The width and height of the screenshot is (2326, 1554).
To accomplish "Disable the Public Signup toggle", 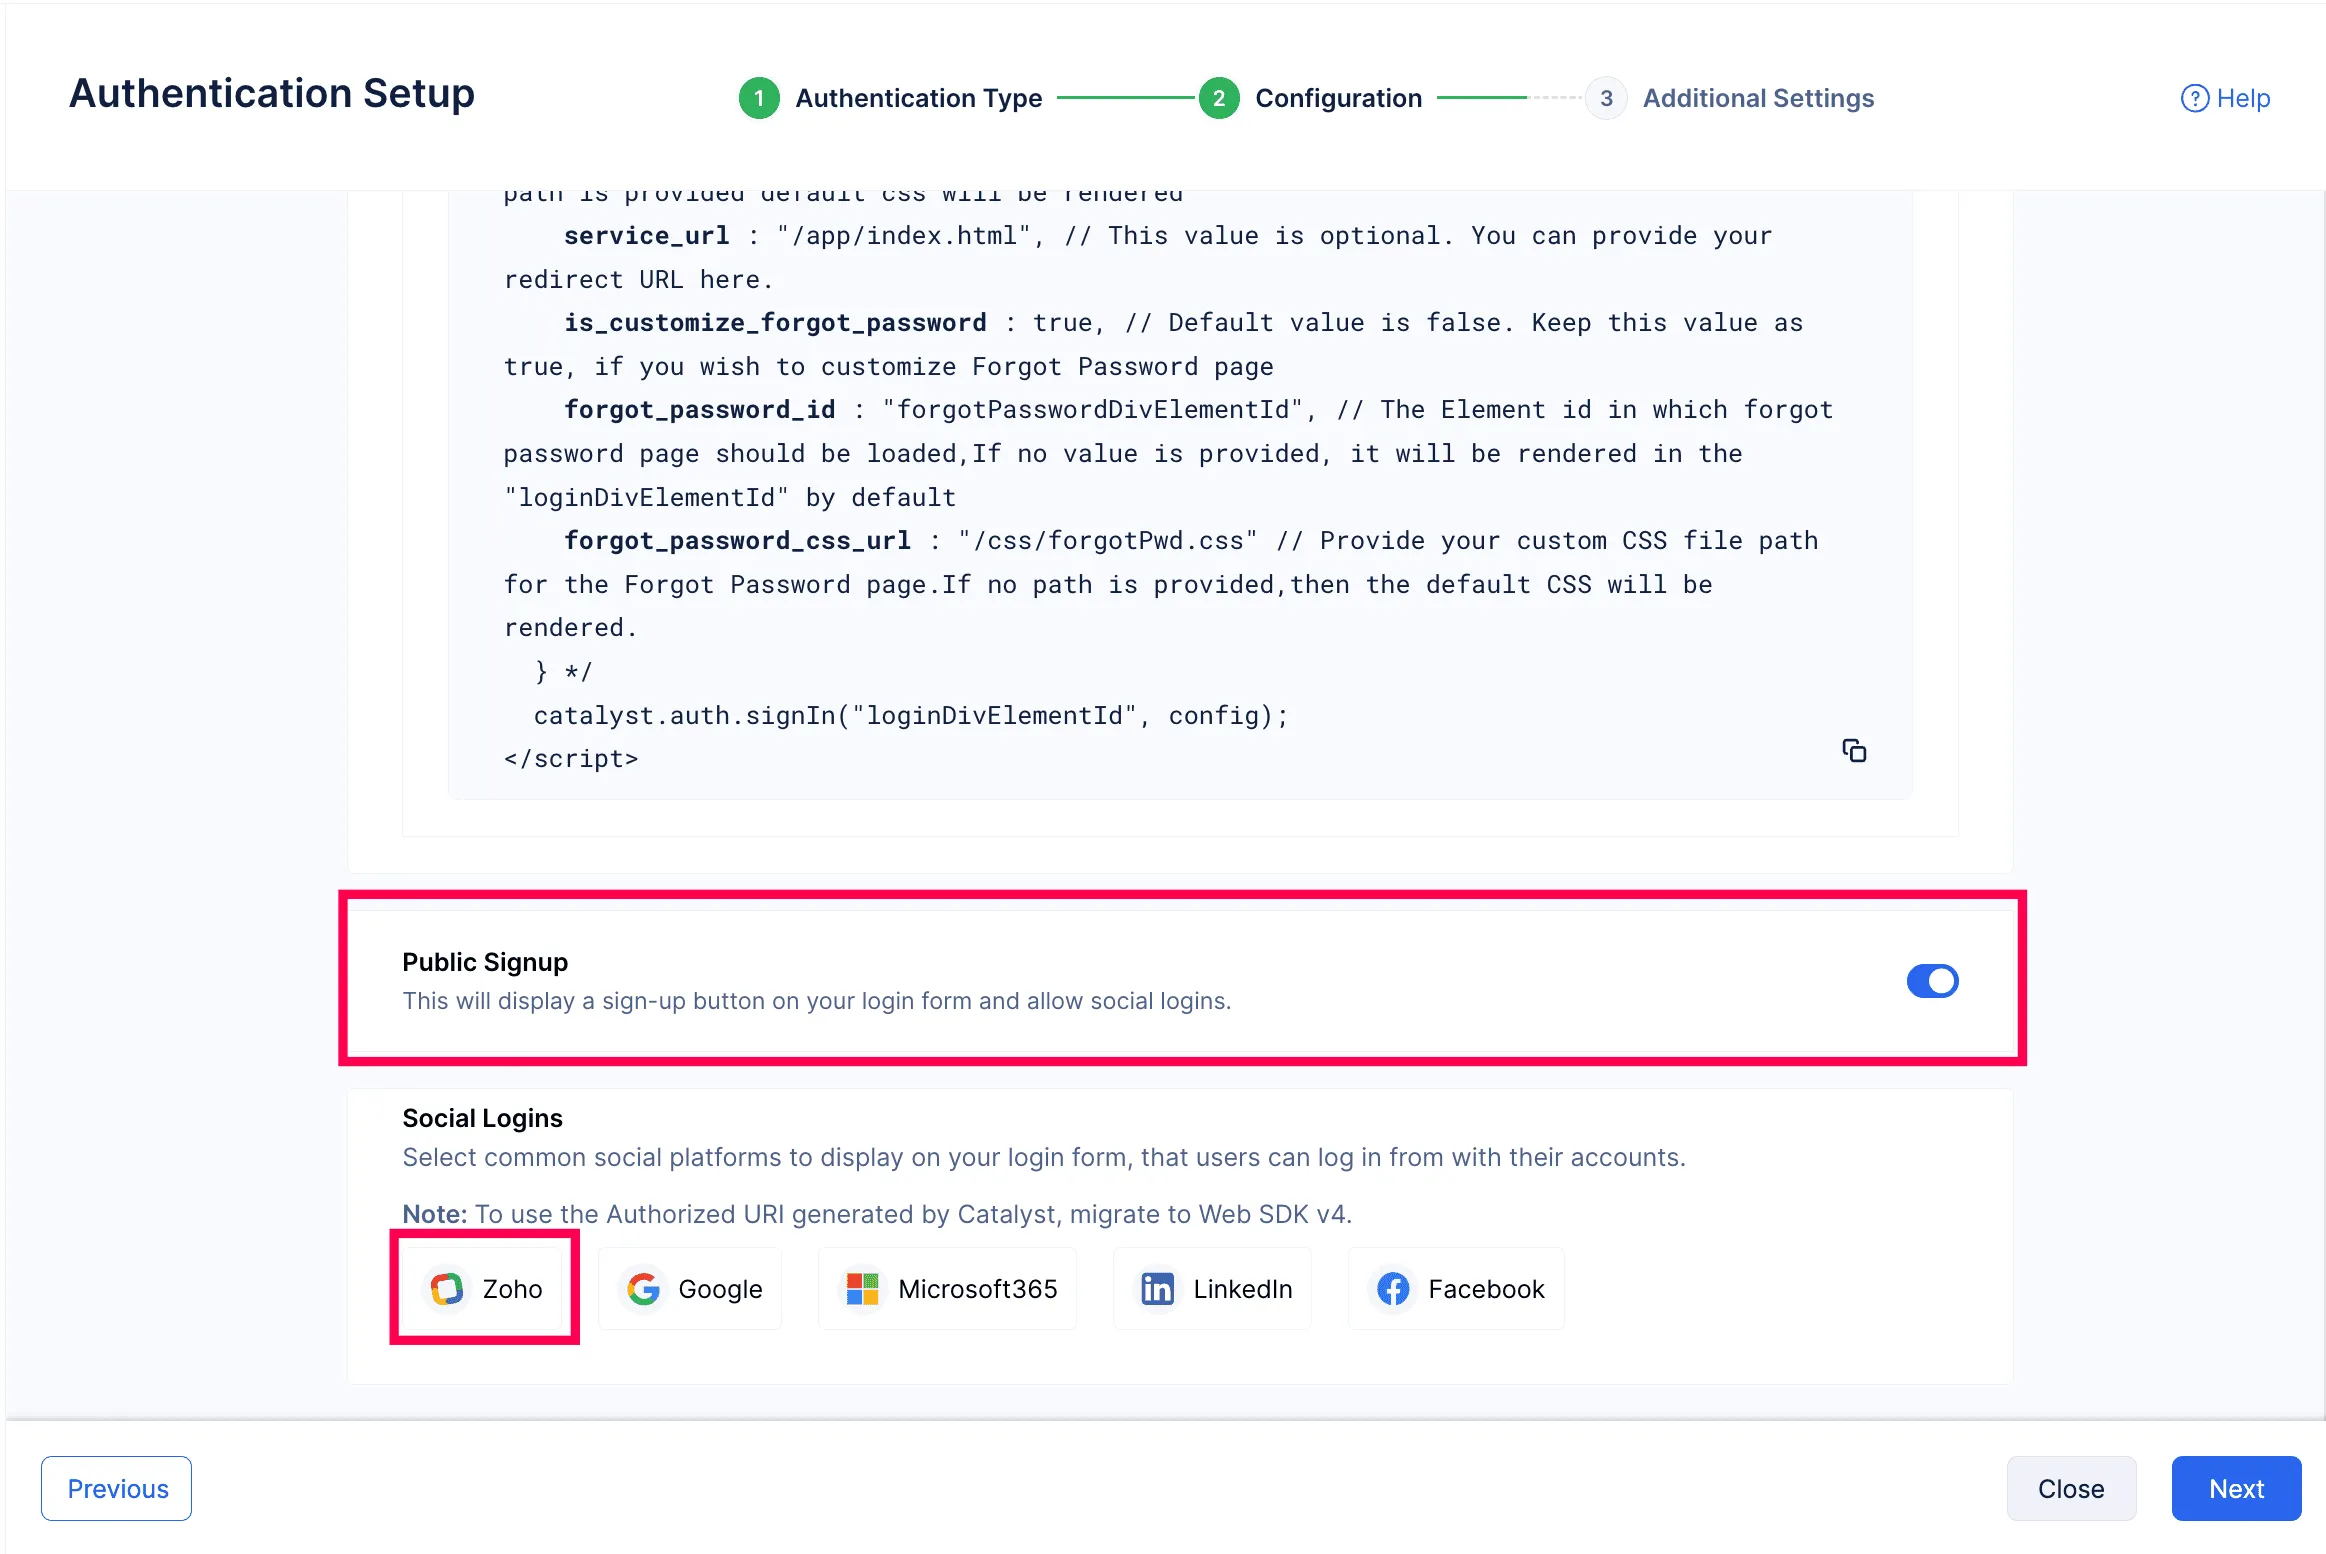I will pyautogui.click(x=1932, y=981).
